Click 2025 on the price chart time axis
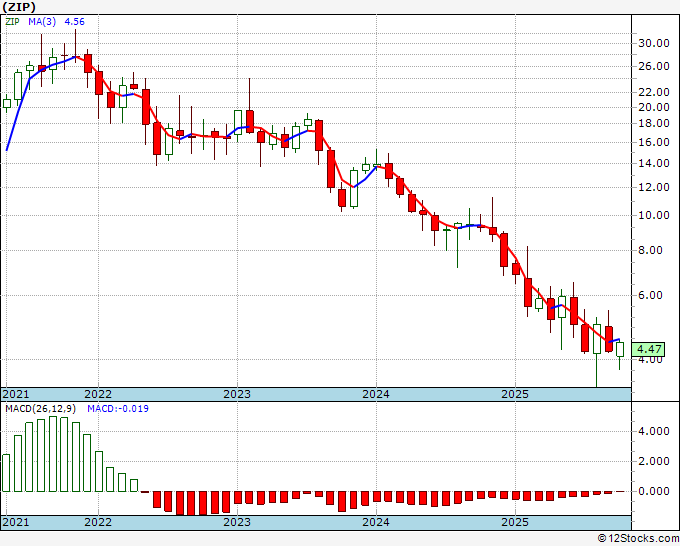 coord(515,394)
